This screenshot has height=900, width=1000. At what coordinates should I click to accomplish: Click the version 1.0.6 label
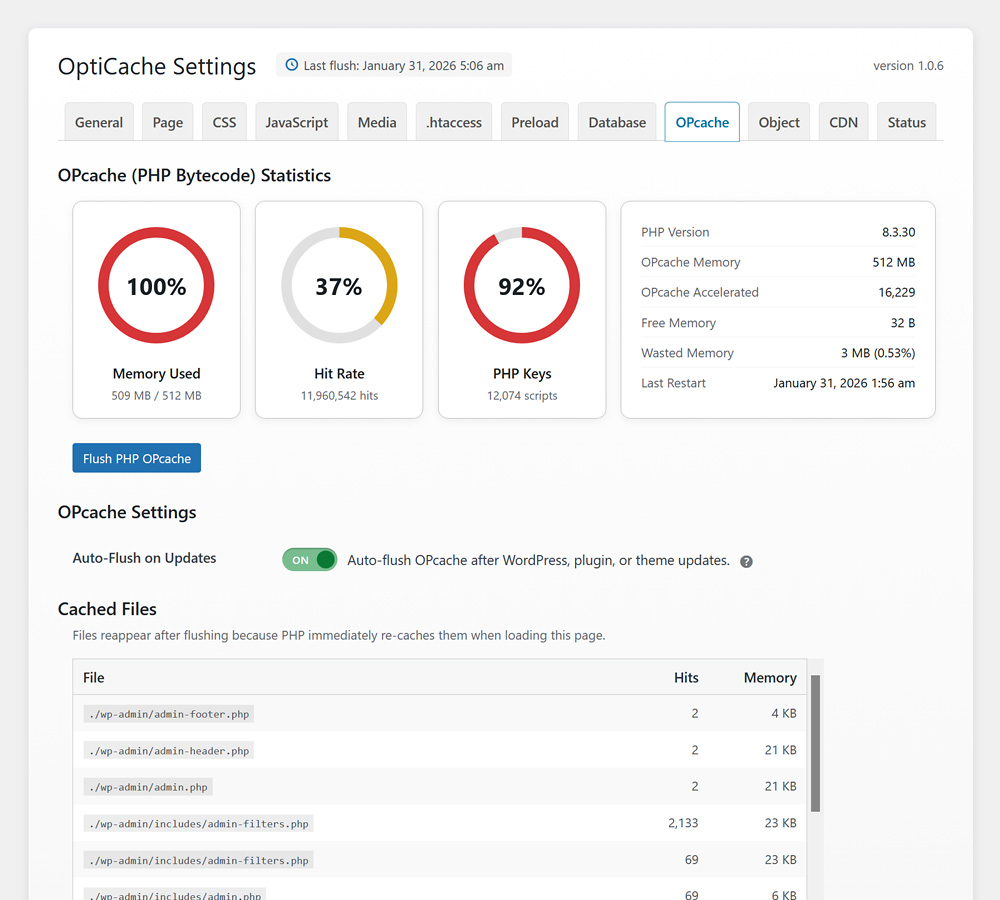pyautogui.click(x=908, y=66)
